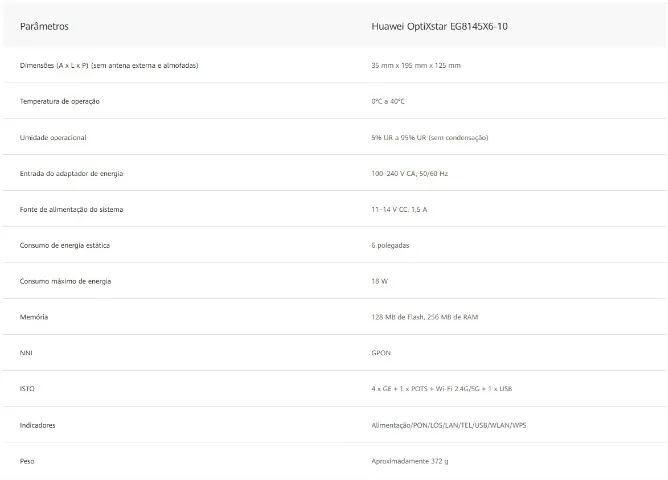Select the 'Temperatura de operação' label
Viewport: 668px width, 480px height.
click(x=59, y=101)
